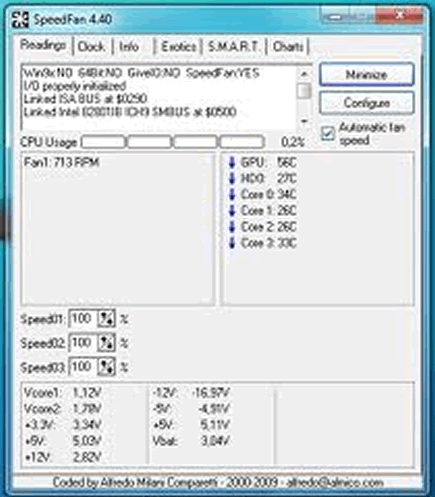Click the +12V 2.82V voltage reading
Image resolution: width=435 pixels, height=497 pixels.
pos(62,457)
